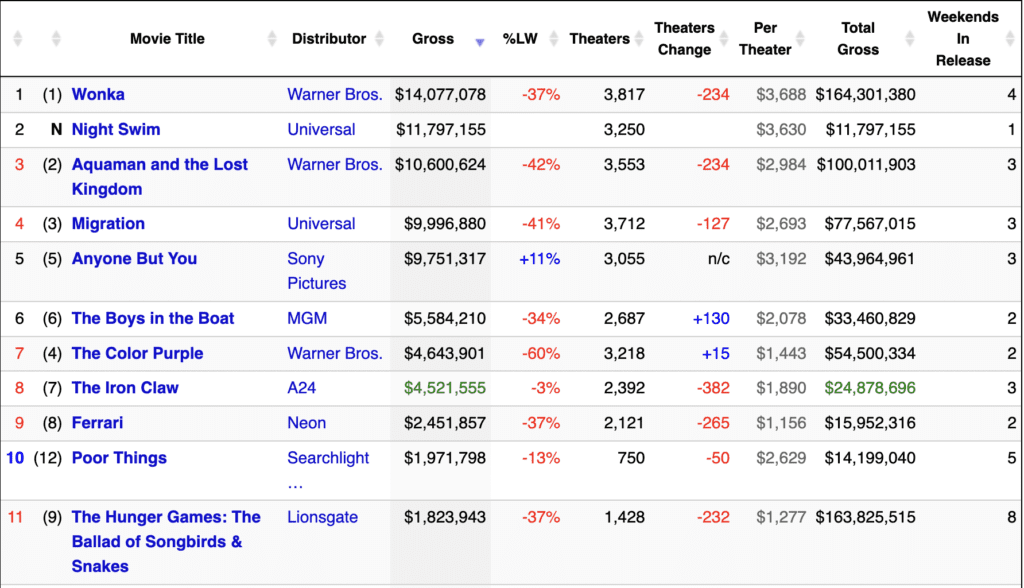Click the n/c theaters change cell

coord(719,259)
